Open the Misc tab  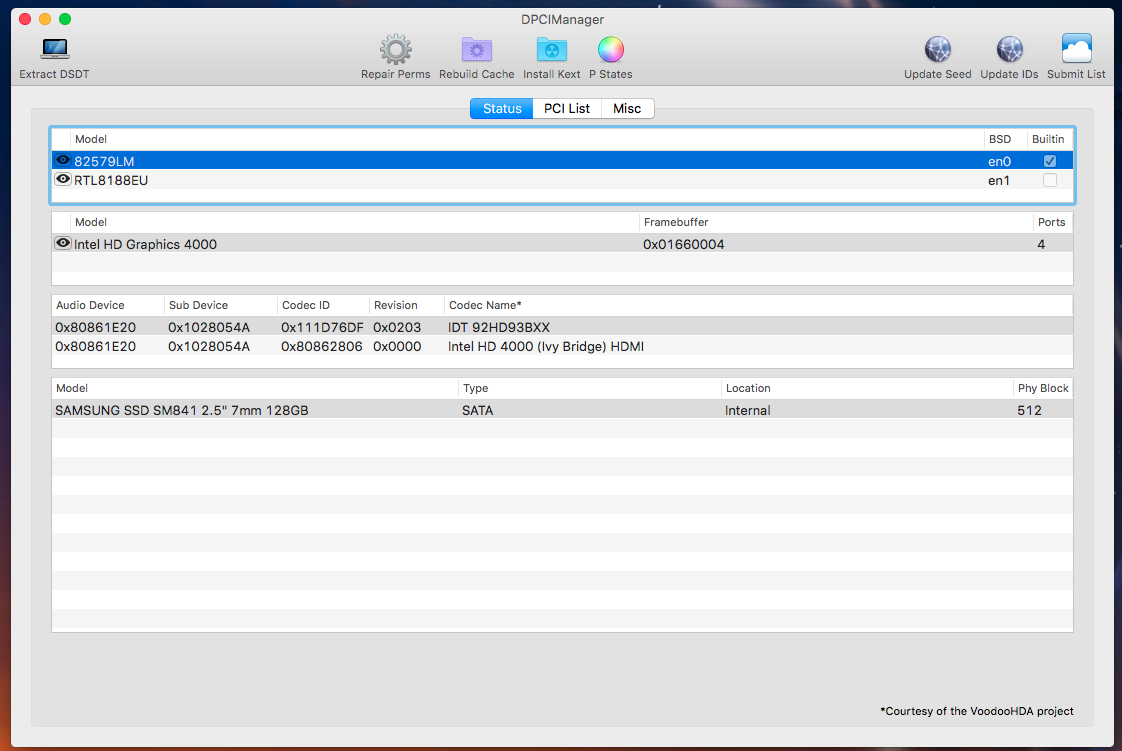(627, 108)
